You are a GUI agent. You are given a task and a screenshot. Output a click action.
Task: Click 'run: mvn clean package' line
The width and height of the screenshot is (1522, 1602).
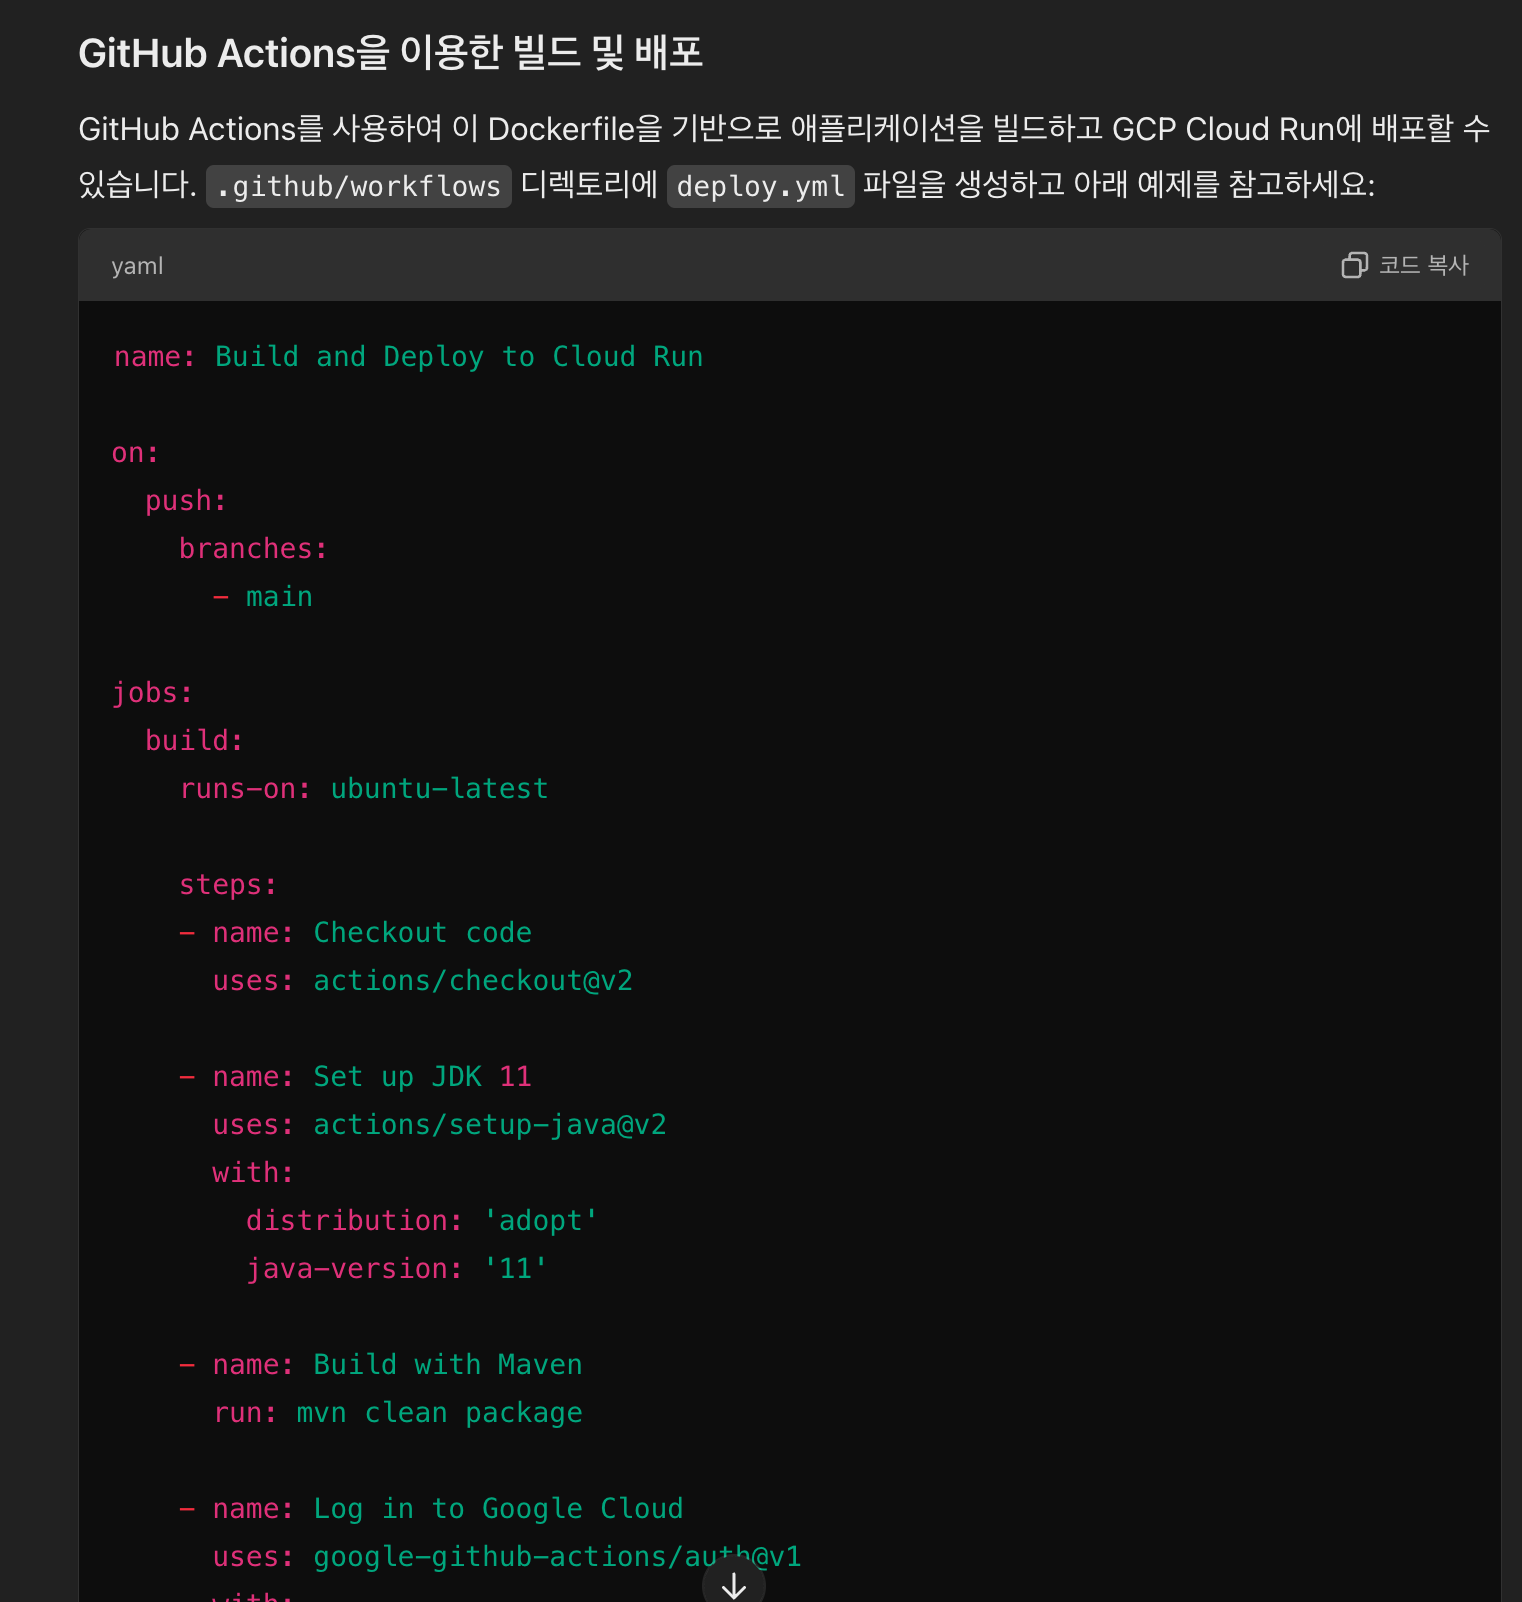click(x=398, y=1413)
